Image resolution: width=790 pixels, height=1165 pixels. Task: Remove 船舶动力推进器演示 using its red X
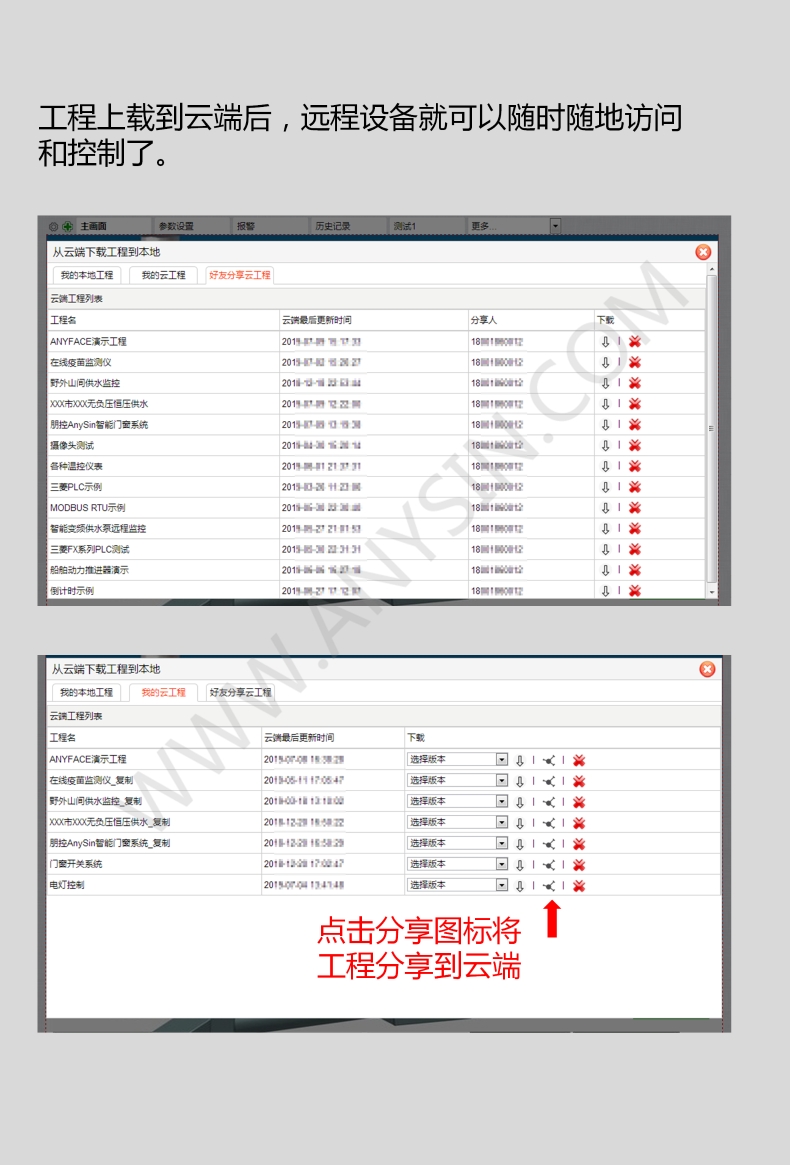click(634, 570)
